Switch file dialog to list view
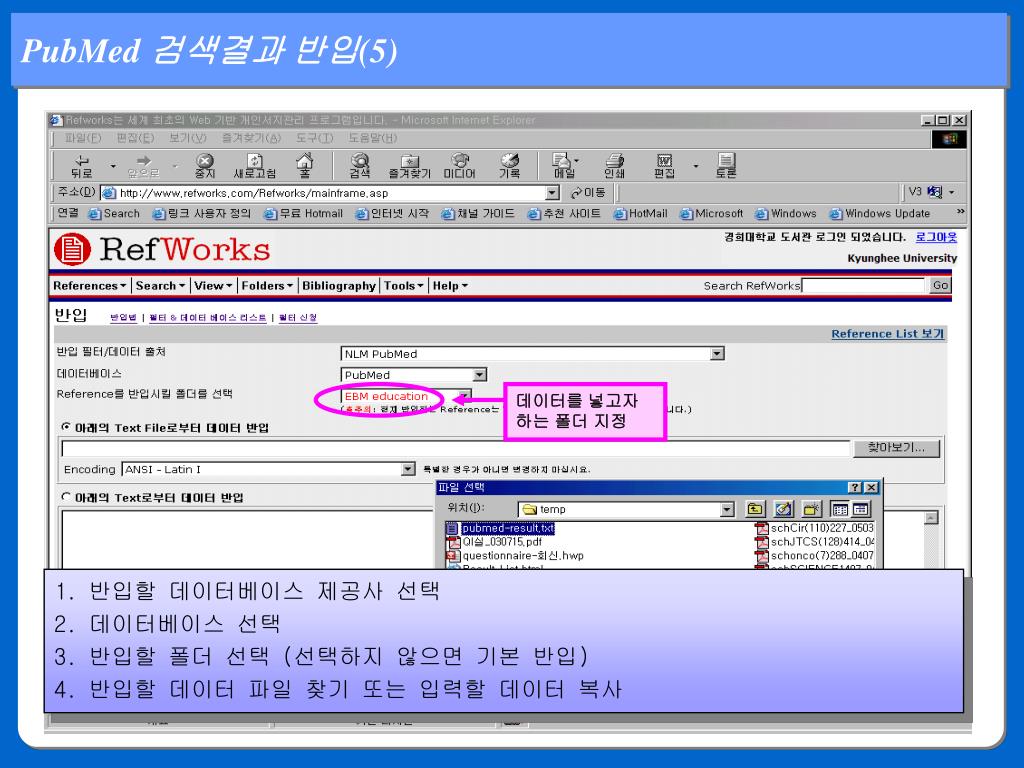Screen dimensions: 1024x768 [840, 509]
